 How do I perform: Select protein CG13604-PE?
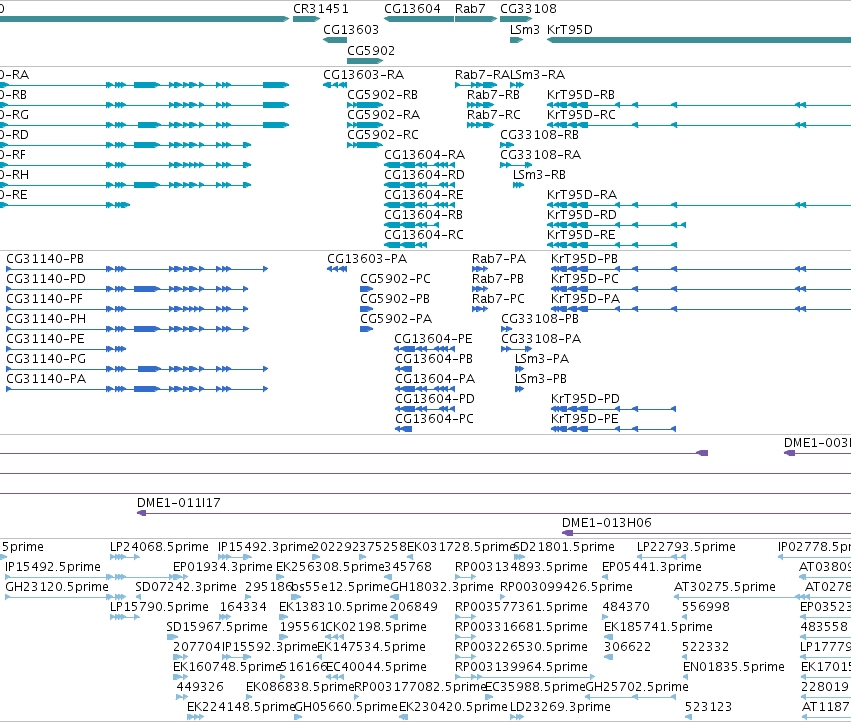point(433,339)
